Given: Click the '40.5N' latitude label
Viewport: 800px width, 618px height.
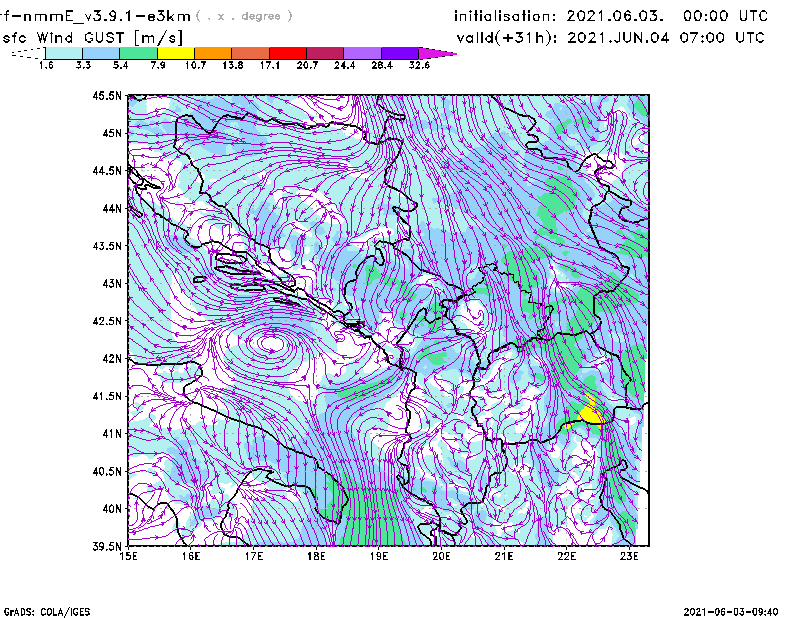Looking at the screenshot, I should coord(107,471).
